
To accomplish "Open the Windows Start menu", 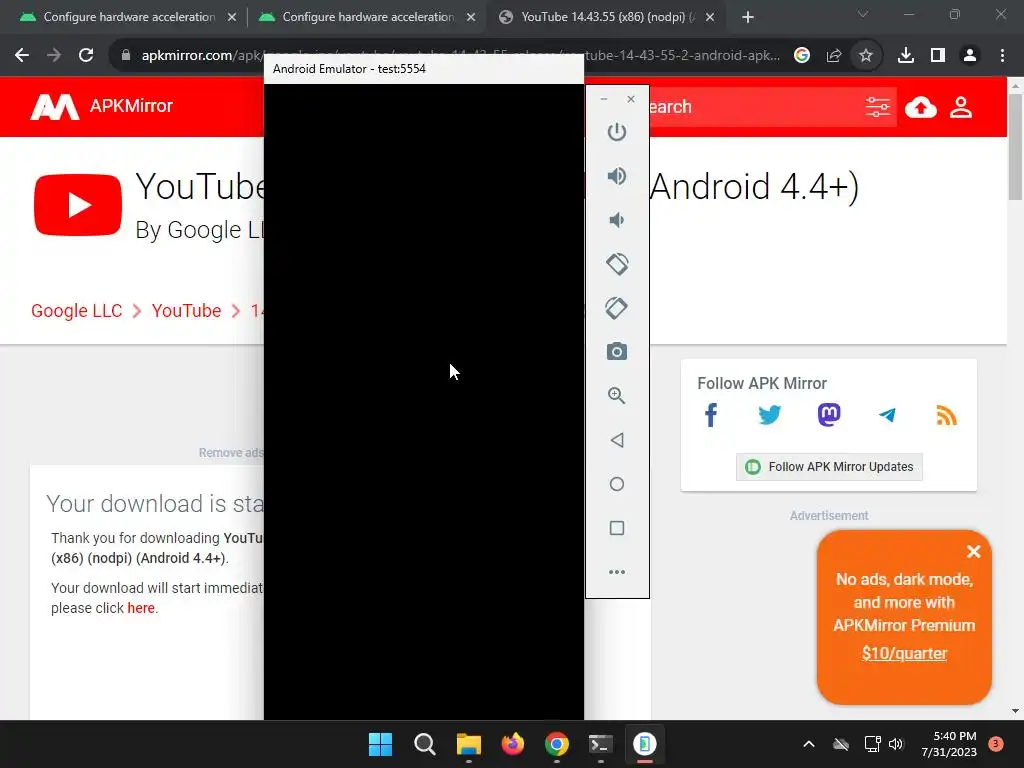I will coord(380,744).
